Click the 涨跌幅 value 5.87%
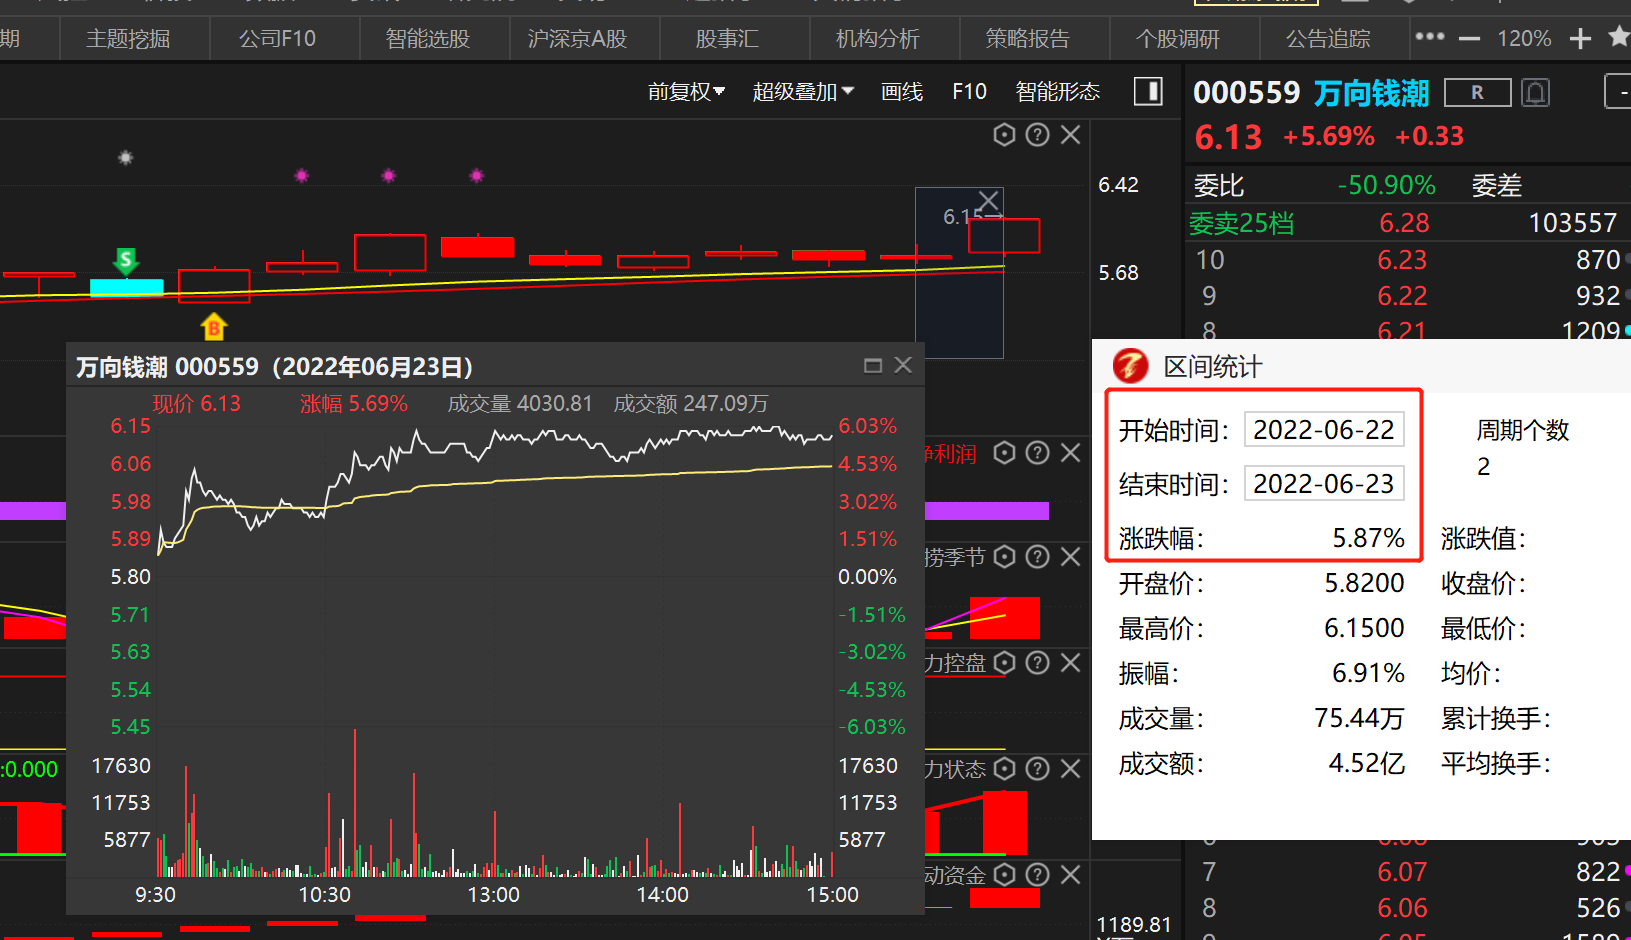This screenshot has width=1631, height=940. [x=1368, y=539]
